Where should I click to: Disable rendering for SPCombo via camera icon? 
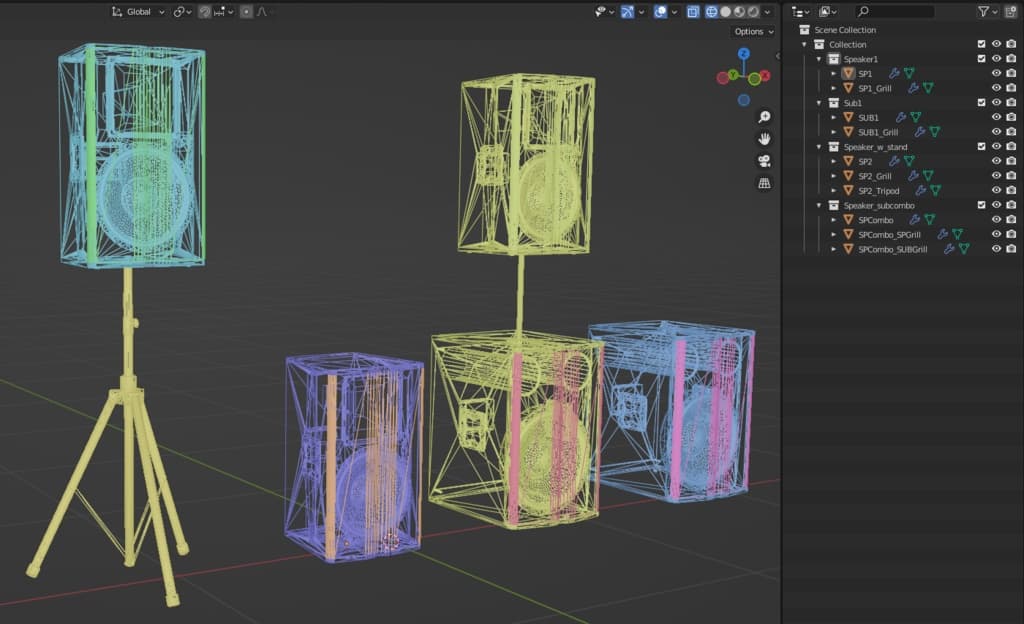tap(1011, 219)
